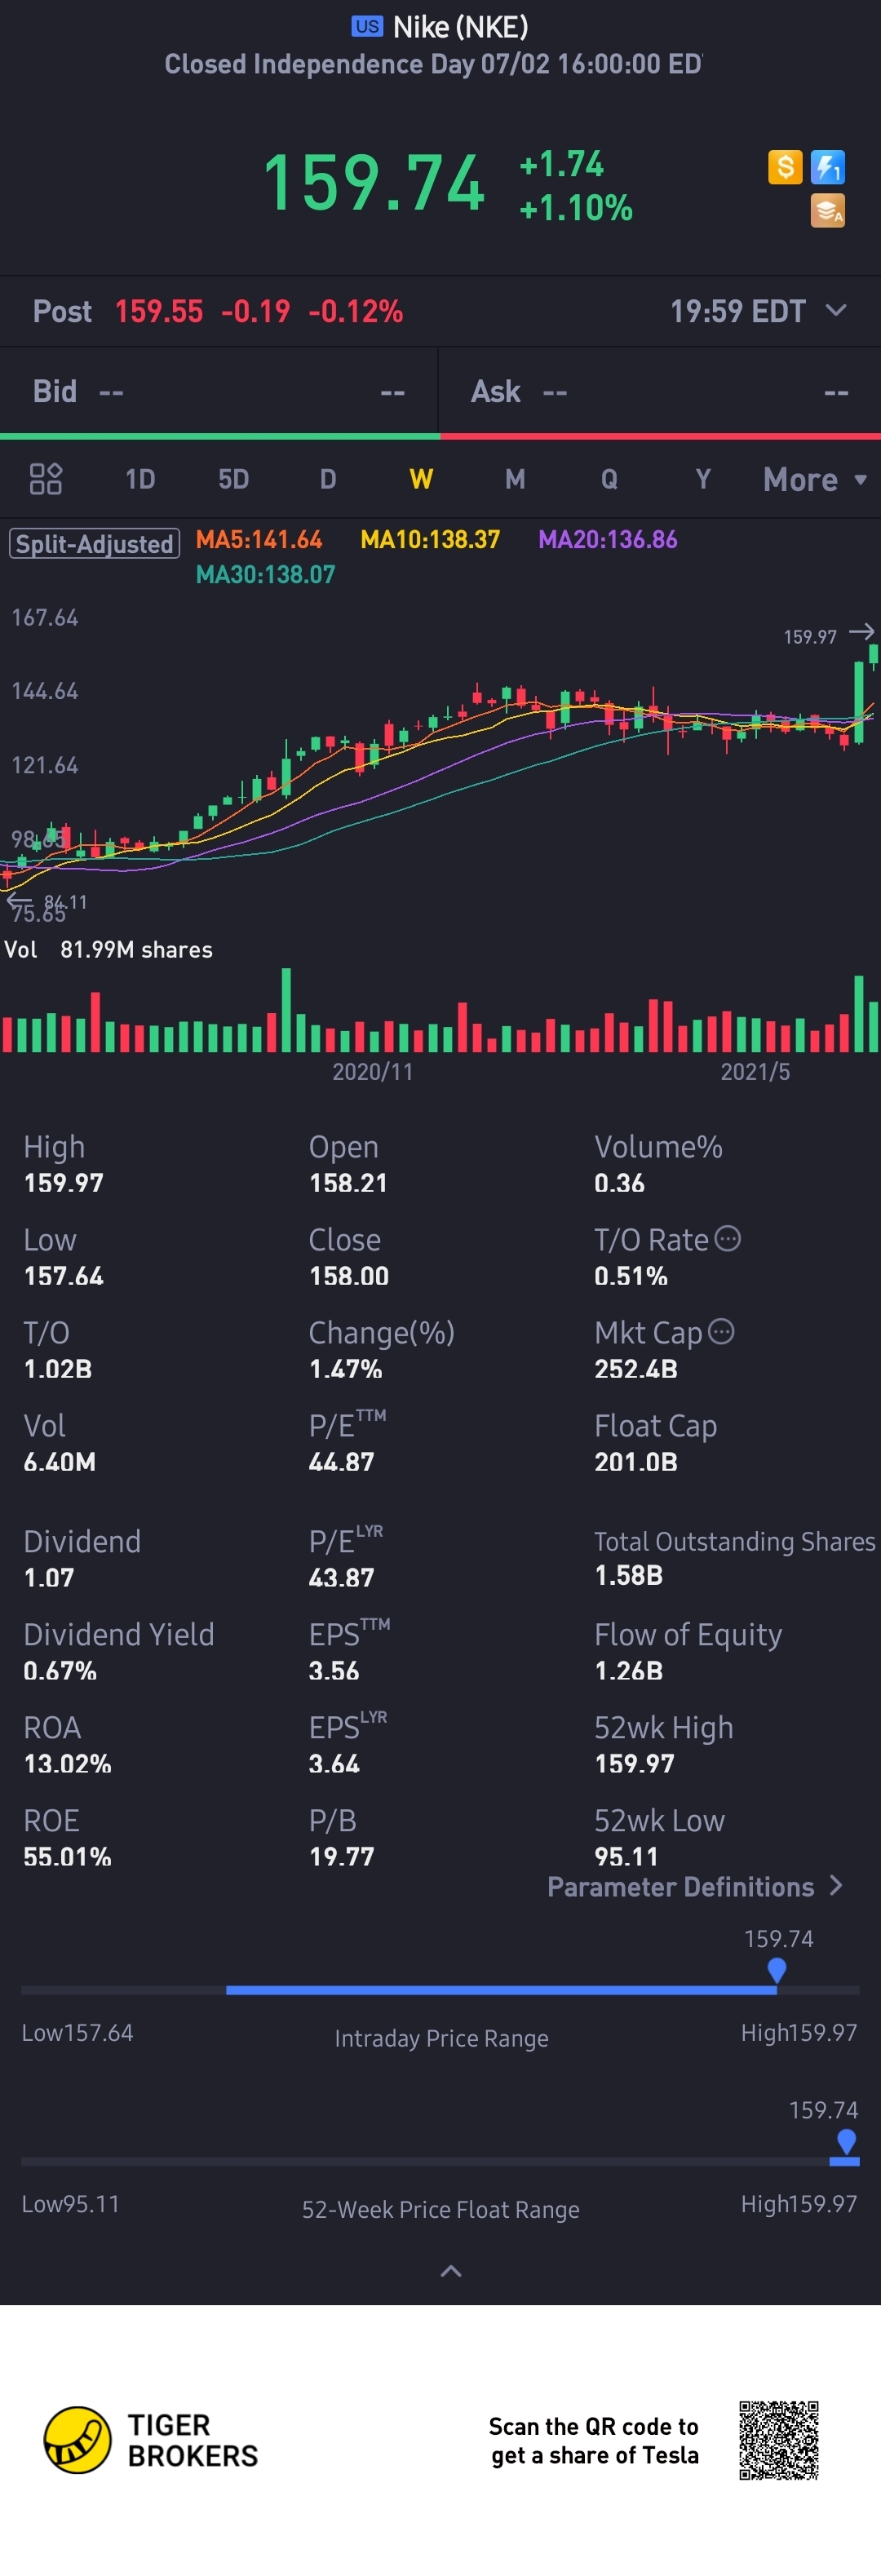Expand the post-market time dropdown

click(x=836, y=311)
